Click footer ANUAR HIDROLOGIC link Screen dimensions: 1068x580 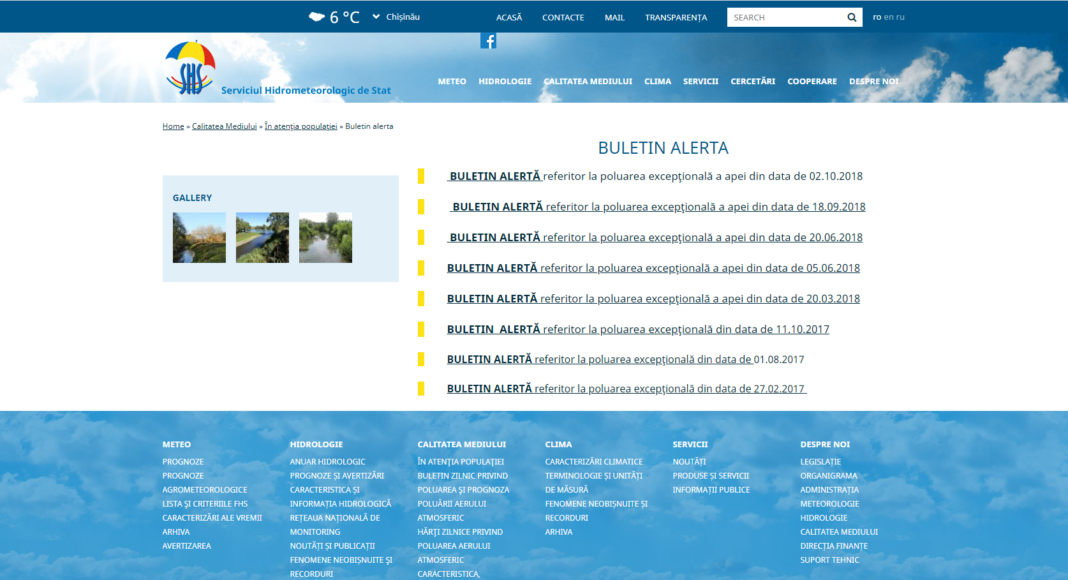[x=328, y=462]
